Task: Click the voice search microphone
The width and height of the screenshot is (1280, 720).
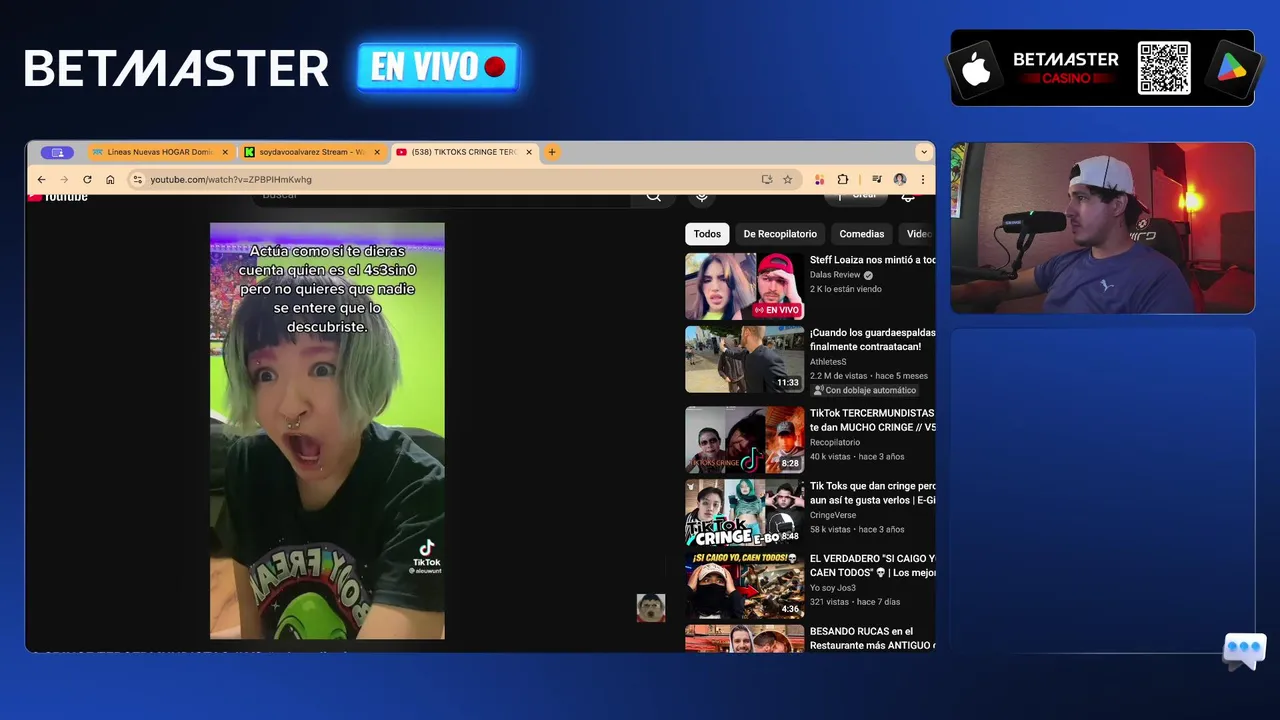Action: pos(702,197)
